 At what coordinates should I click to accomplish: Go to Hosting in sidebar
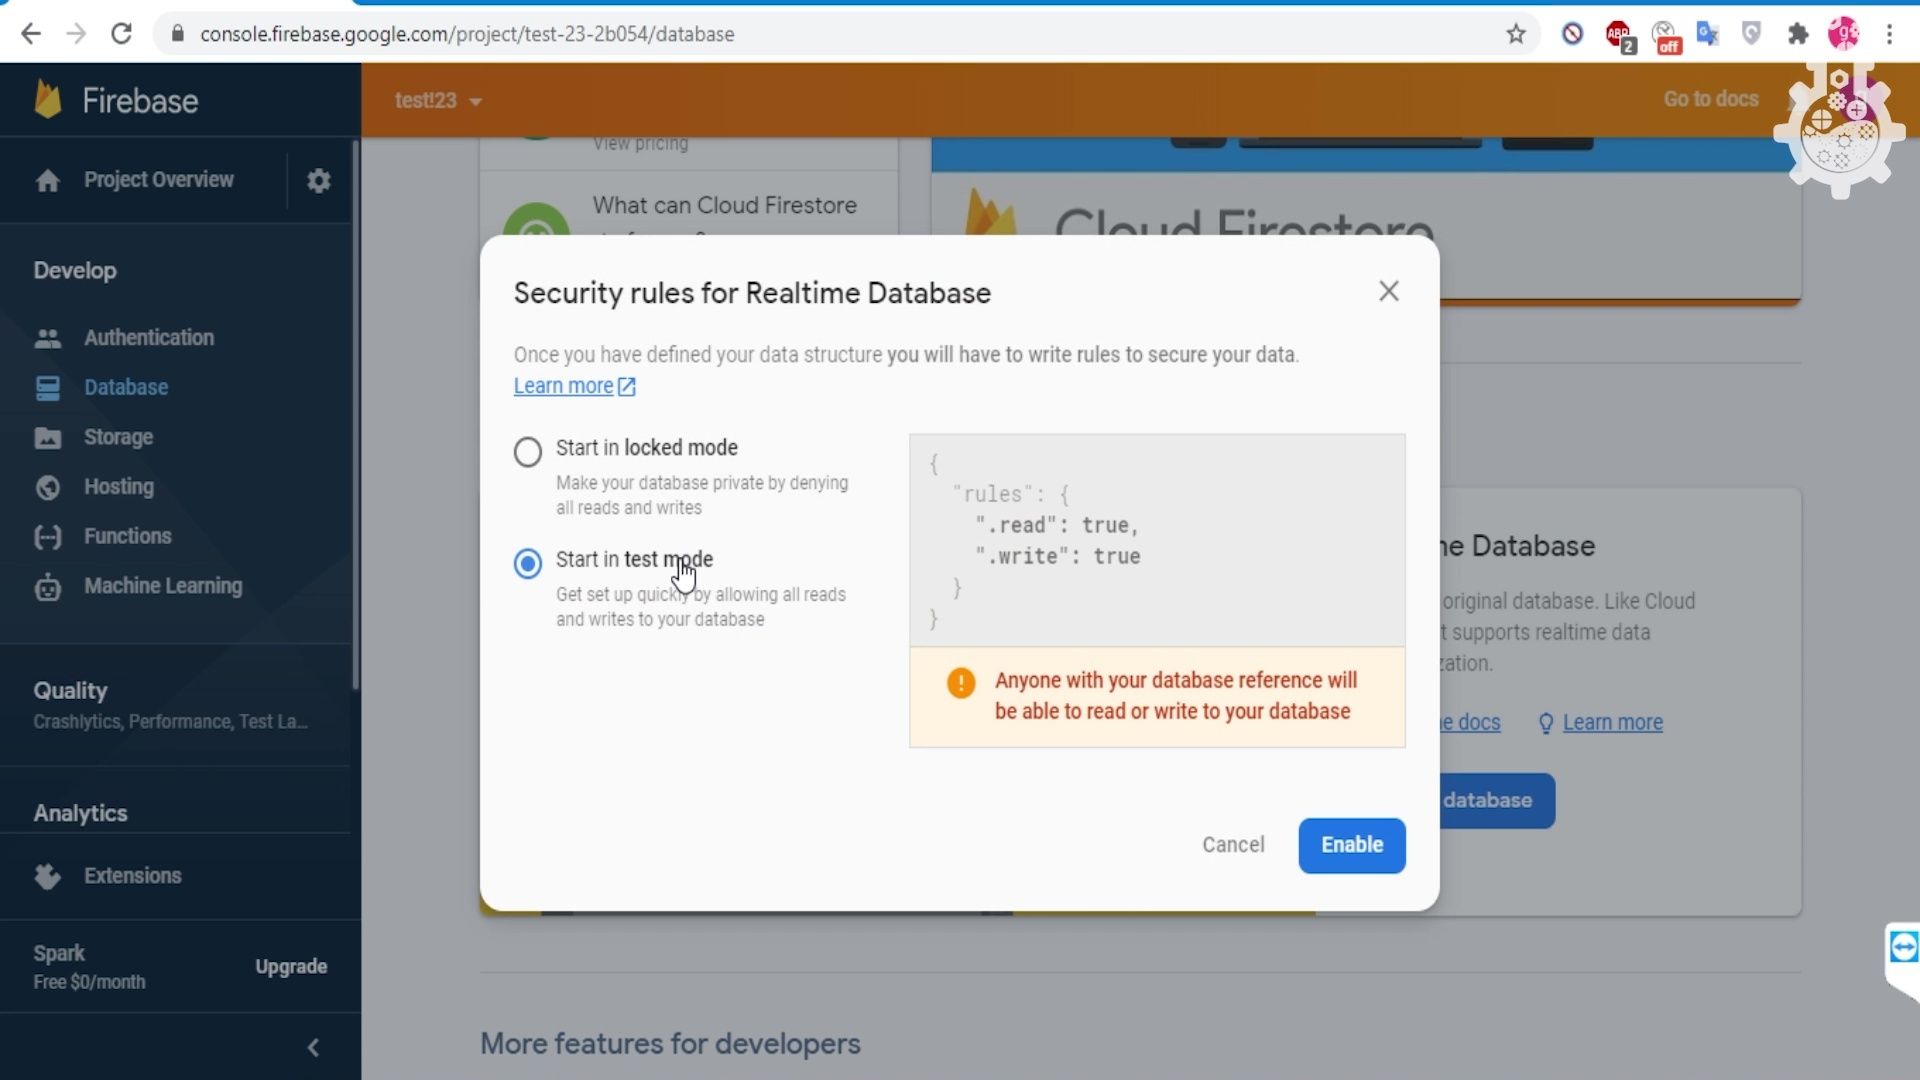click(119, 487)
